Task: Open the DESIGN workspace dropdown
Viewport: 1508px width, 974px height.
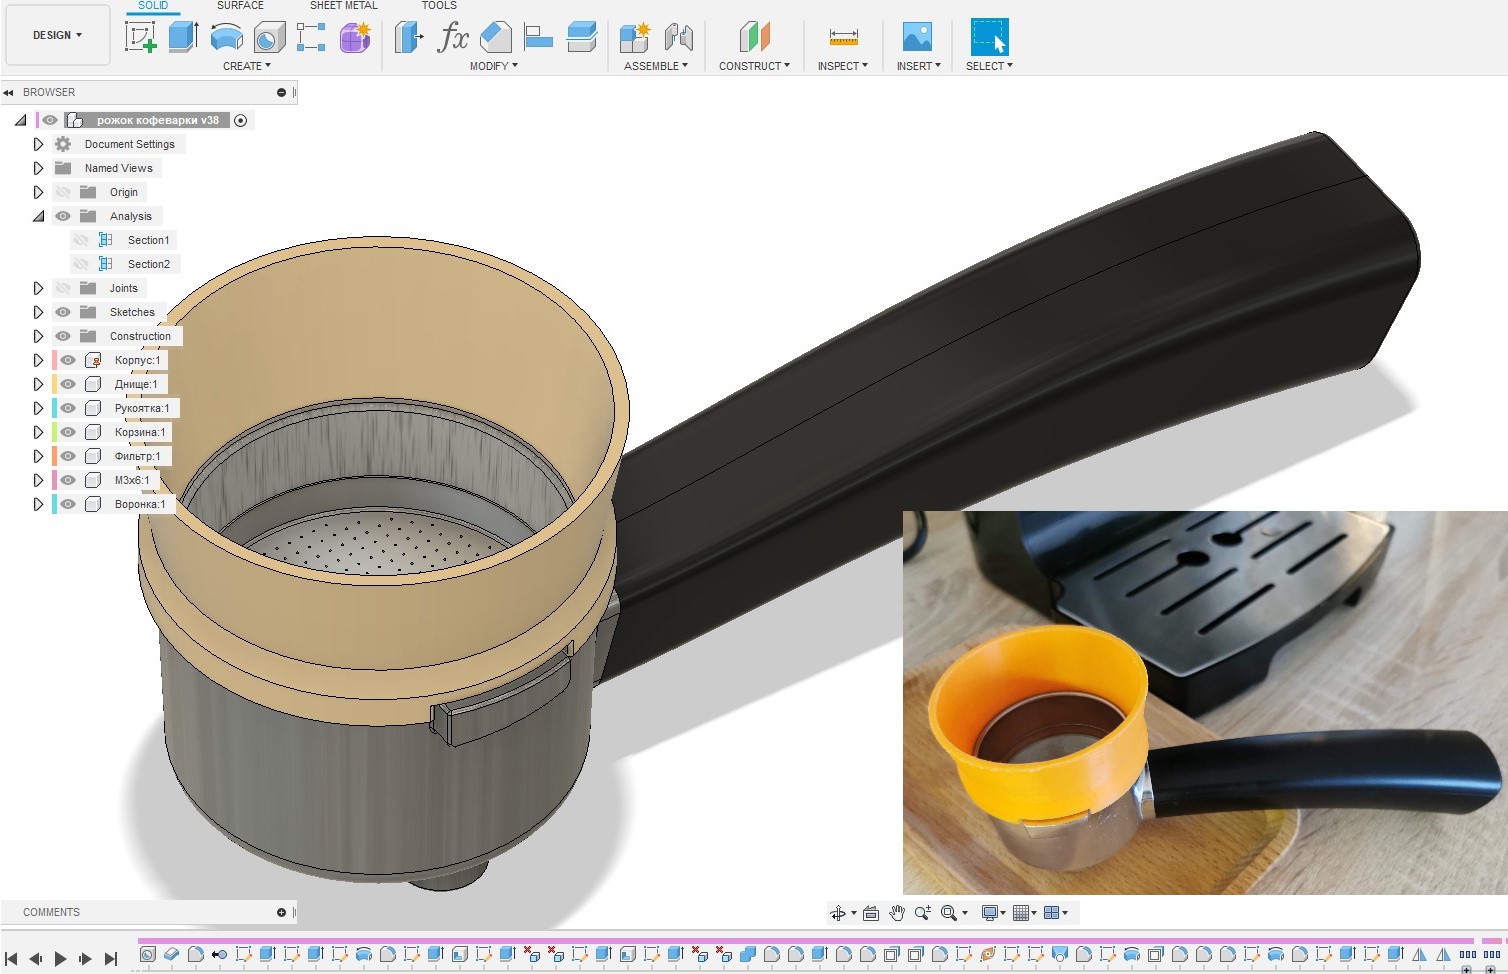Action: click(57, 35)
